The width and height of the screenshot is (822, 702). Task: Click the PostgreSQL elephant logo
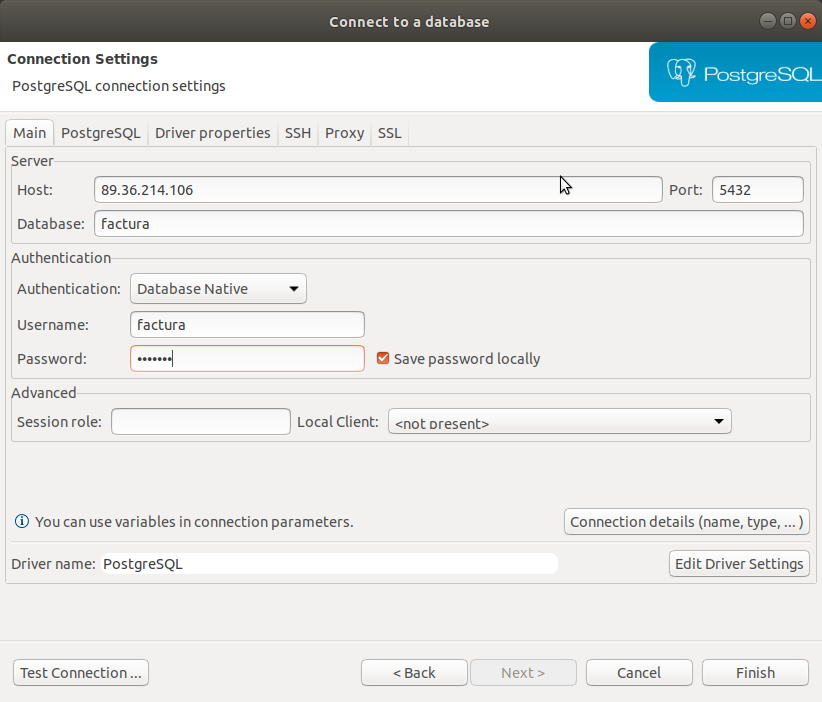(x=682, y=72)
